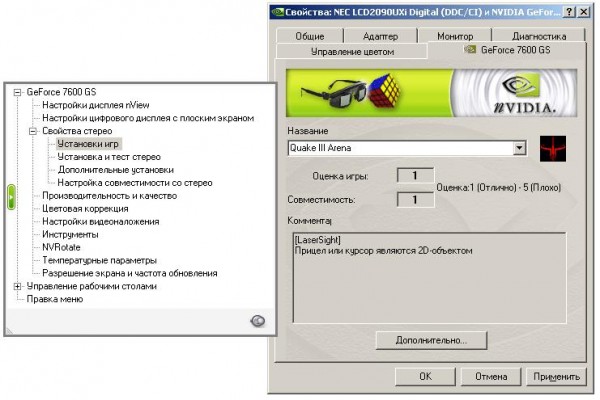Screen dimensions: 600x400
Task: Click the Отмена button
Action: point(491,377)
